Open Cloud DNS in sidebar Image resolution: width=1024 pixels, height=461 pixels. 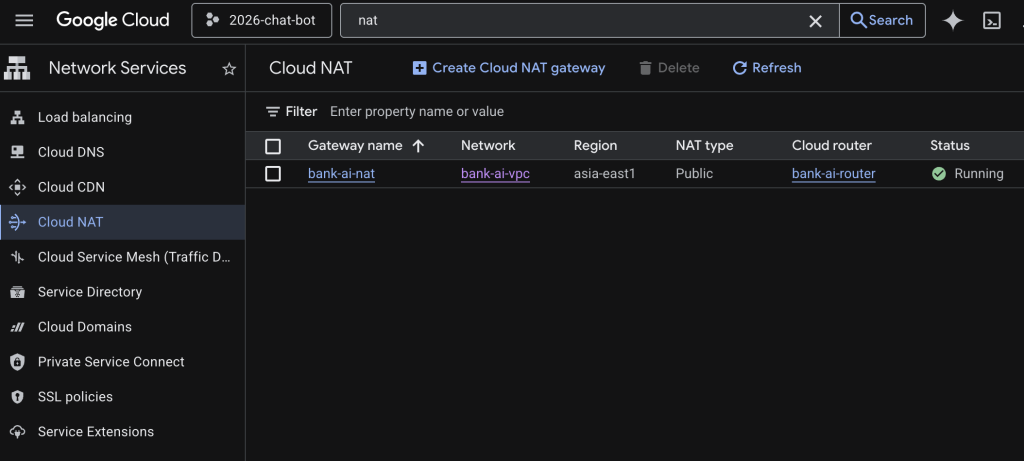click(x=123, y=152)
